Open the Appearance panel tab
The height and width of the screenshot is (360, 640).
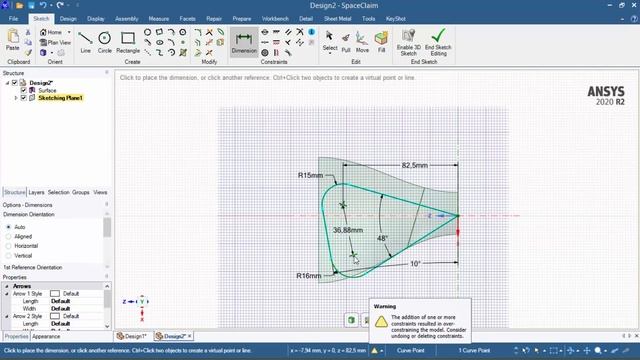click(46, 337)
